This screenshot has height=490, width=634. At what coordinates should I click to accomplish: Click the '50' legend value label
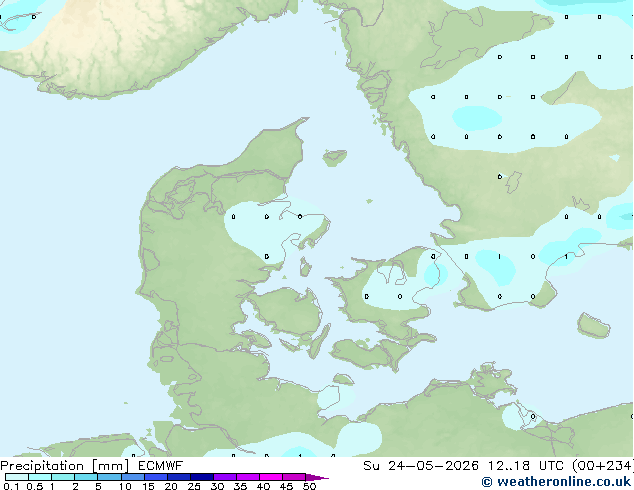309,486
